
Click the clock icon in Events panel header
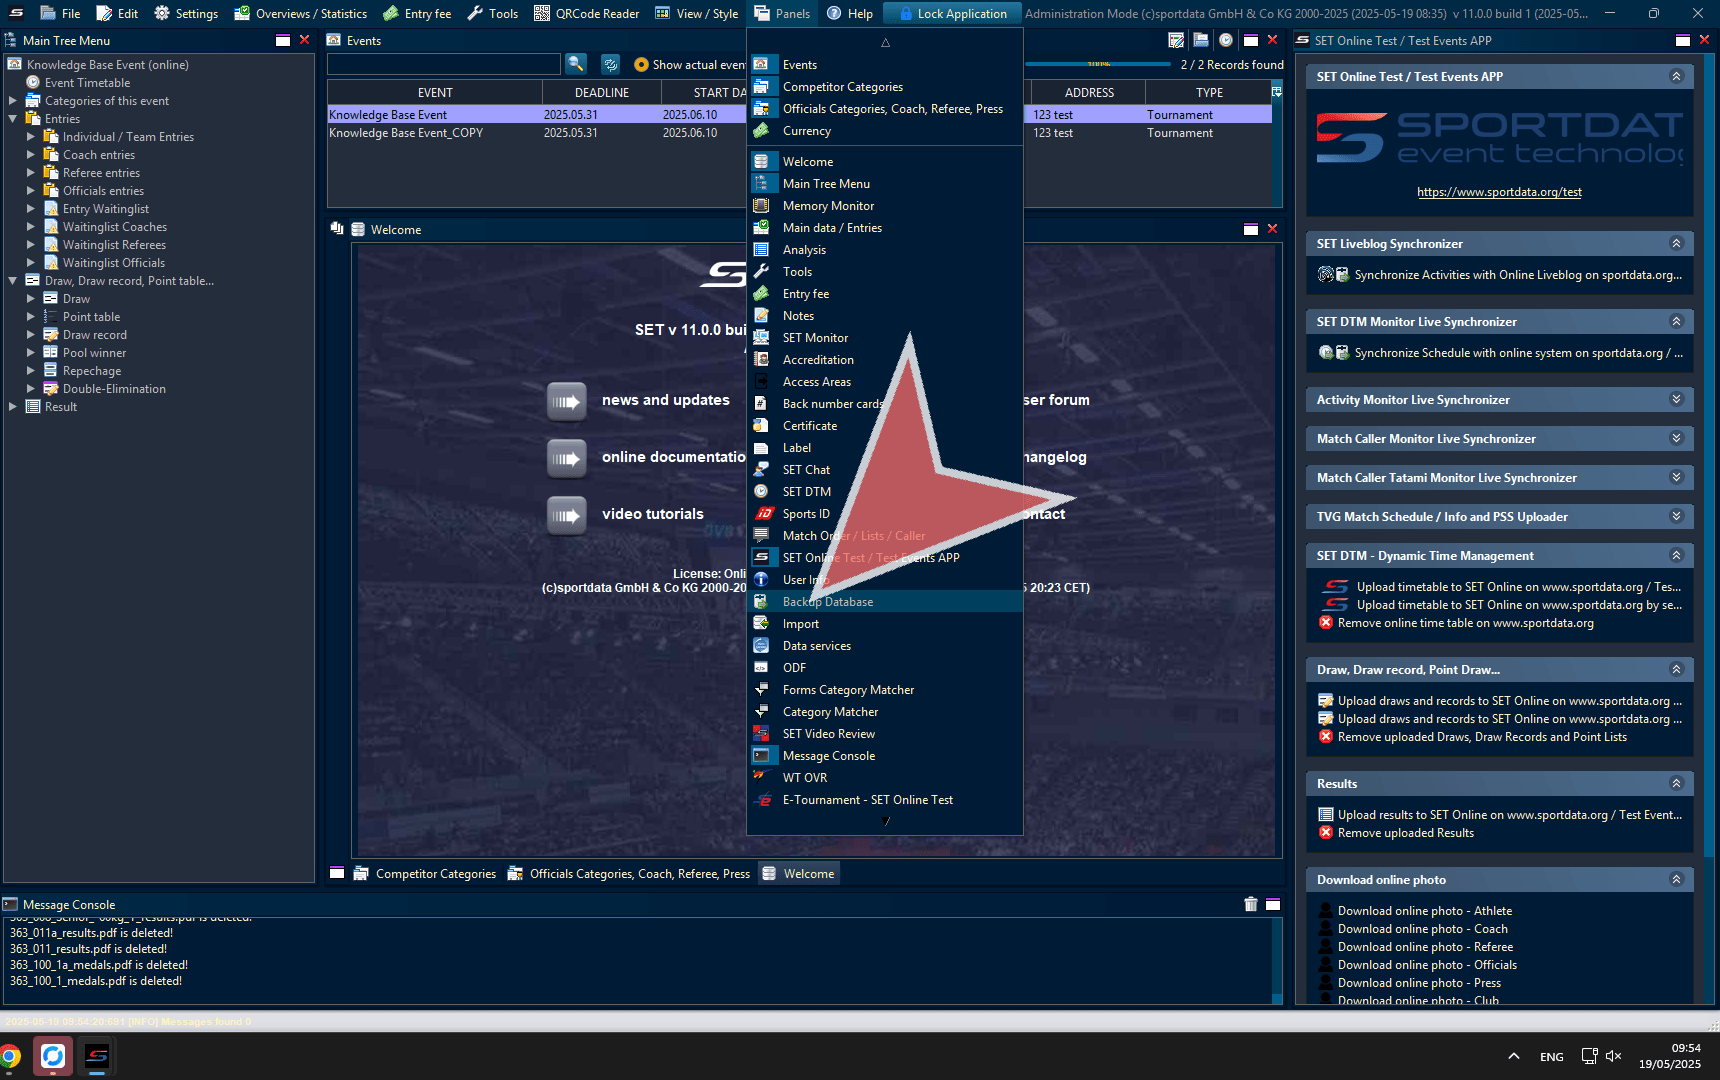click(1225, 40)
